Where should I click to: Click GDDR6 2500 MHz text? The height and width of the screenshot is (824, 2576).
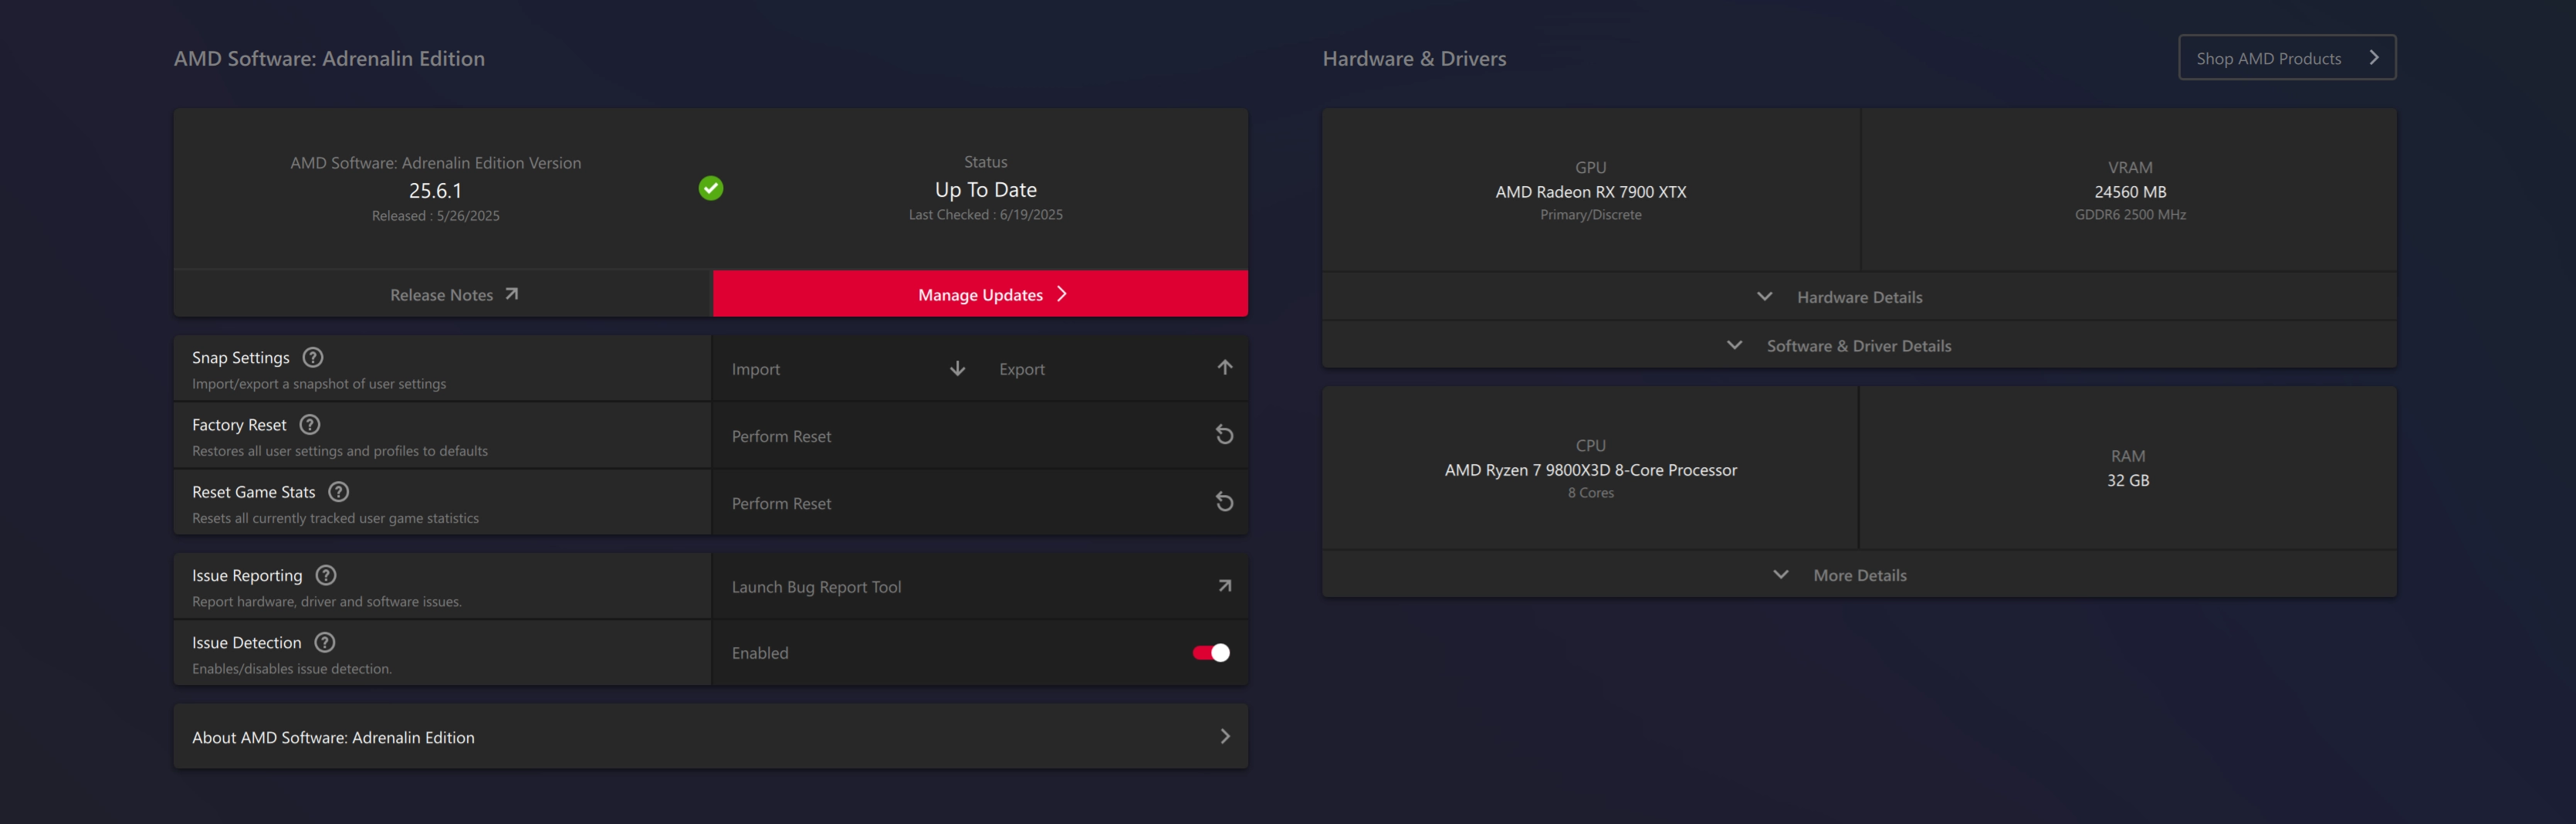click(2130, 214)
